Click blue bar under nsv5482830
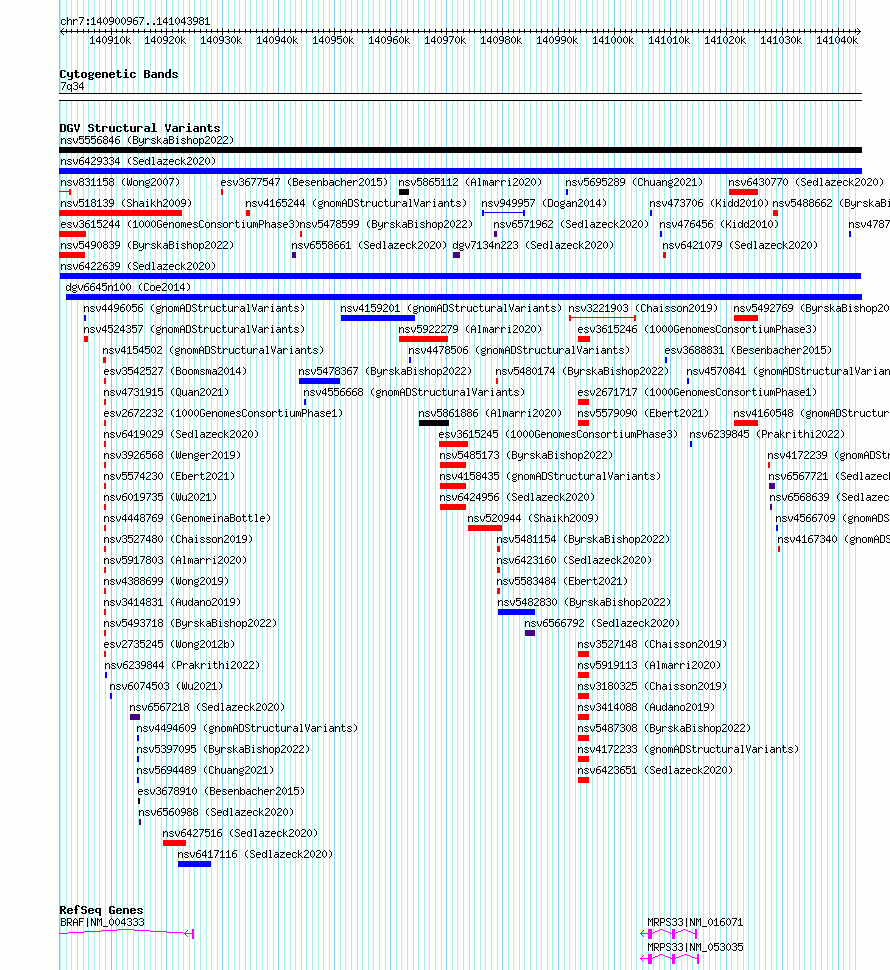The width and height of the screenshot is (890, 970). click(x=516, y=612)
